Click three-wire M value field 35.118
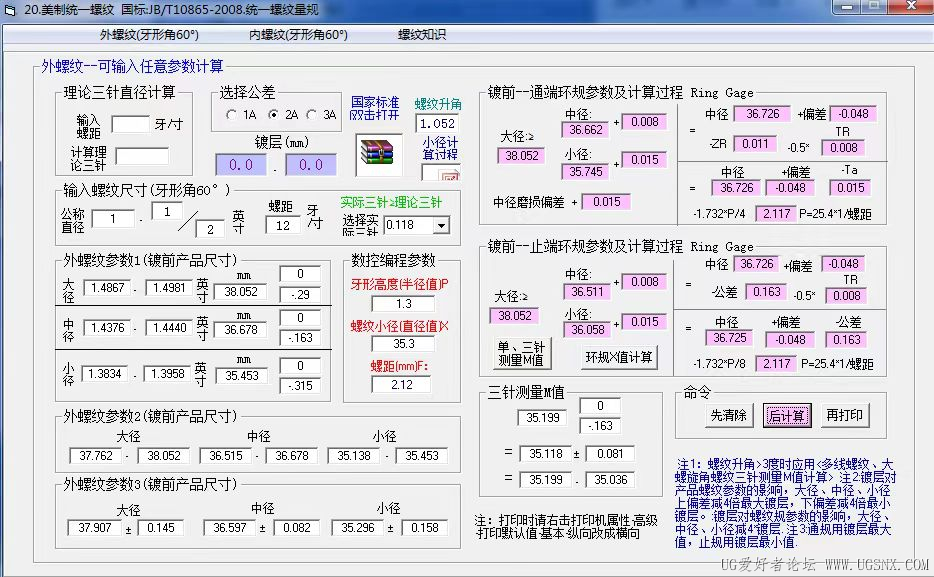This screenshot has height=577, width=934. tap(545, 454)
